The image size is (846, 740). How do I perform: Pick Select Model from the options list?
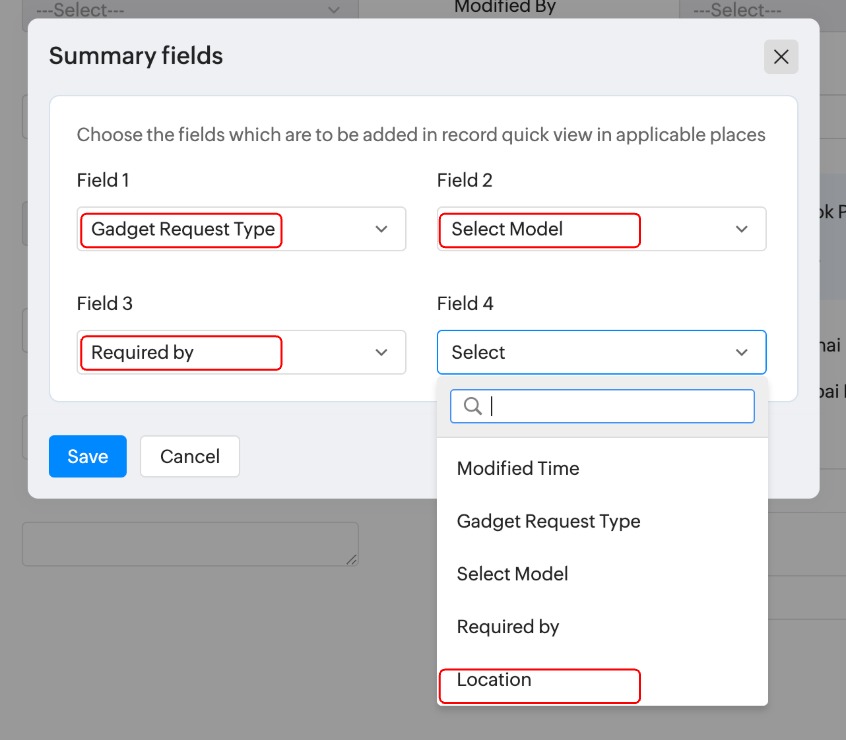tap(512, 574)
